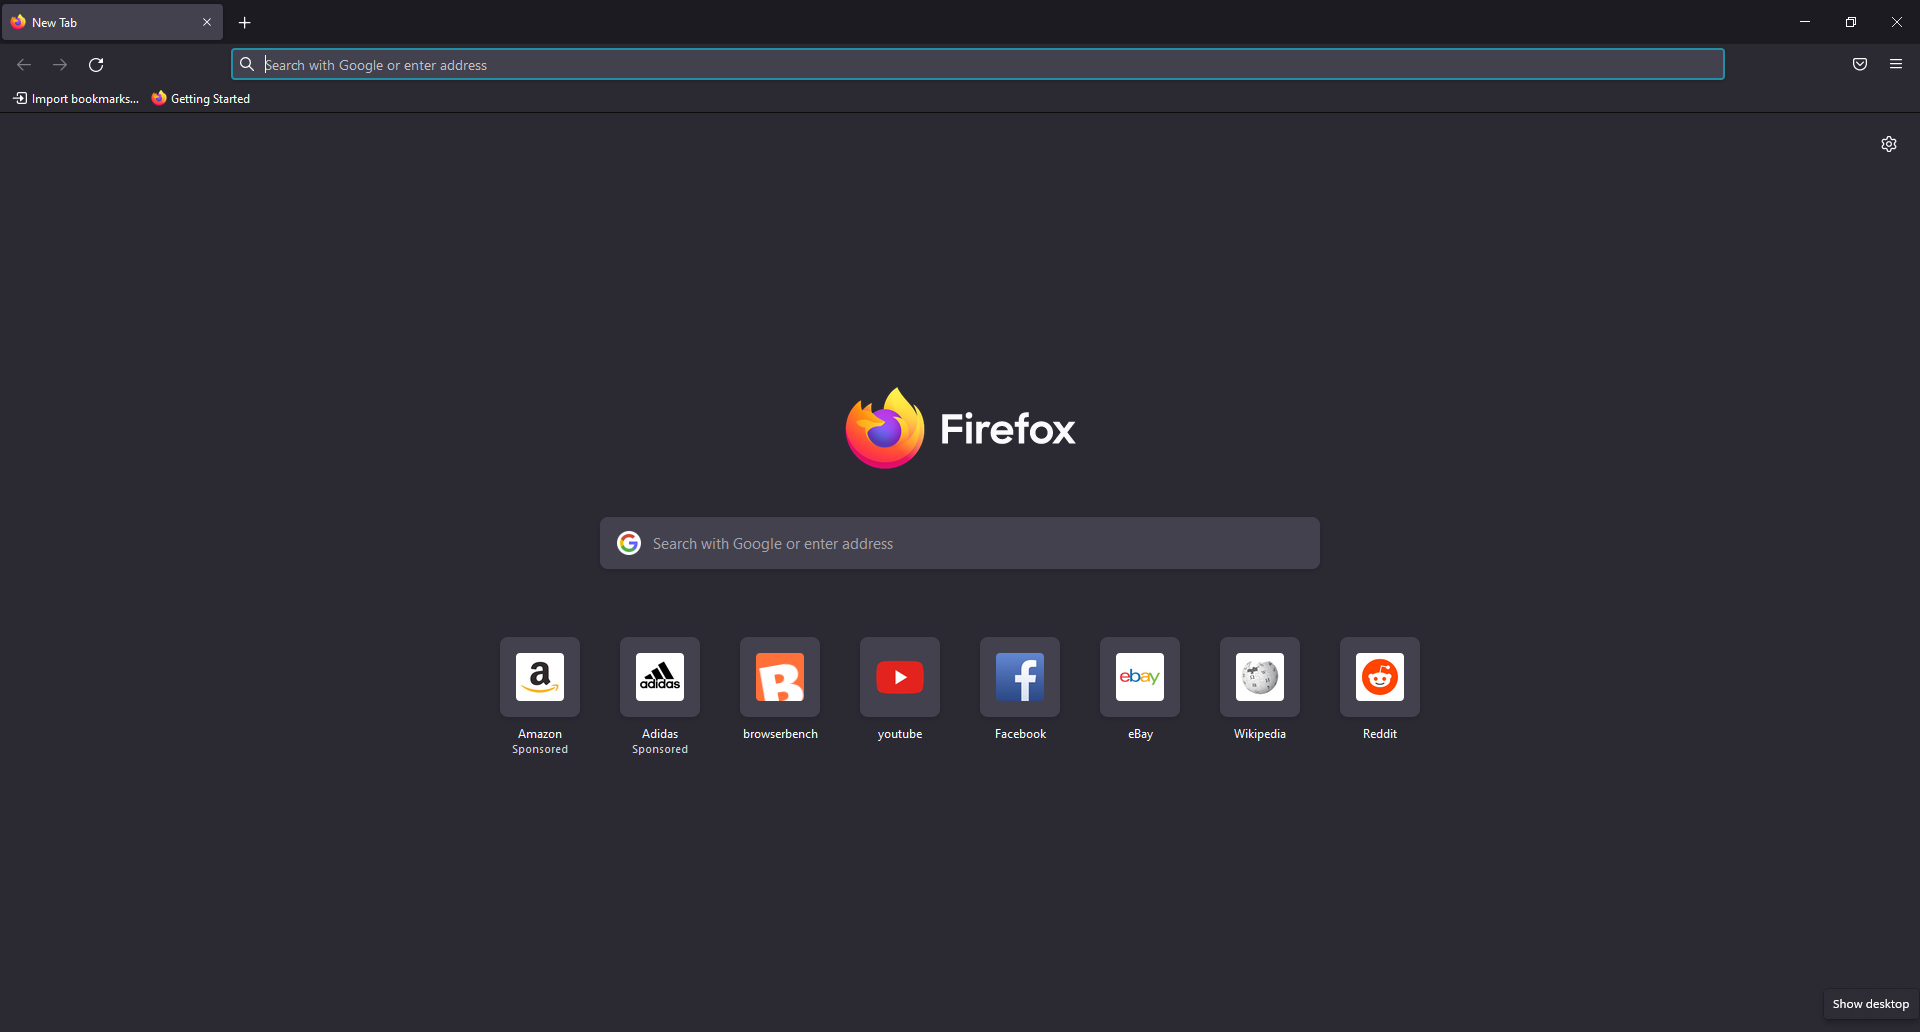
Task: Open the Save to Pocket button
Action: coord(1860,64)
